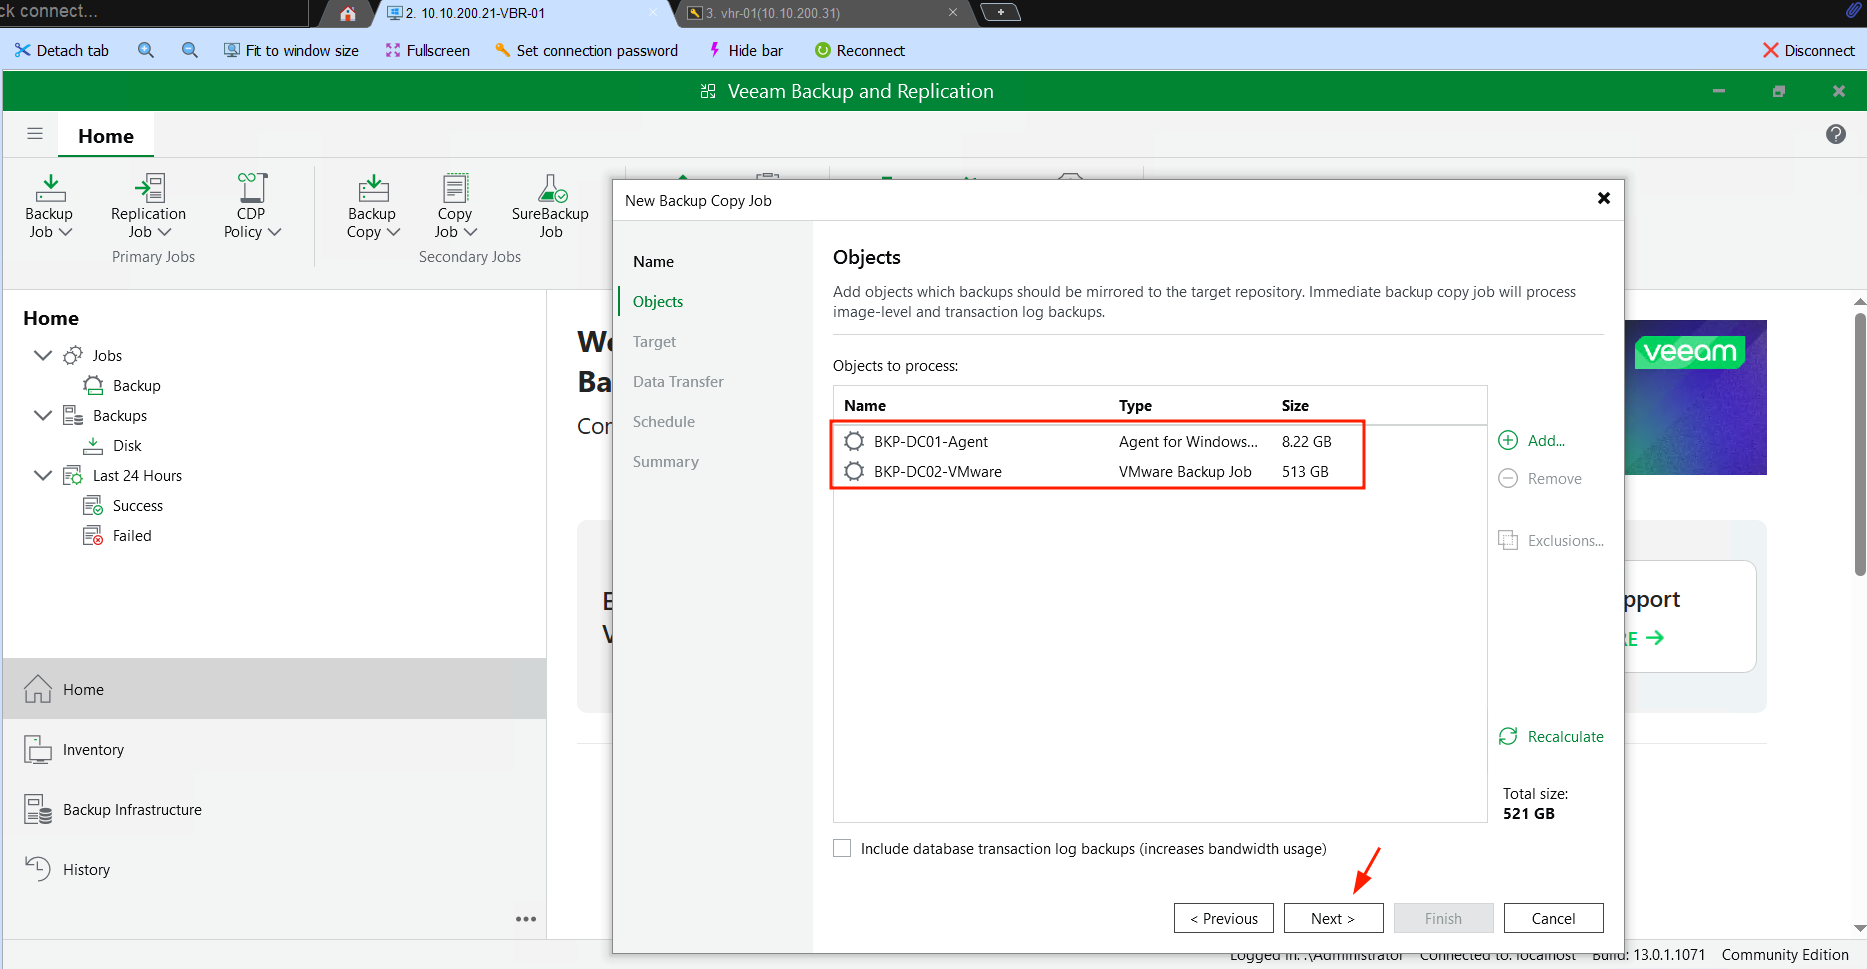Screen dimensions: 1867x969
Task: Switch the remote session to Fullscreen
Action: [428, 50]
